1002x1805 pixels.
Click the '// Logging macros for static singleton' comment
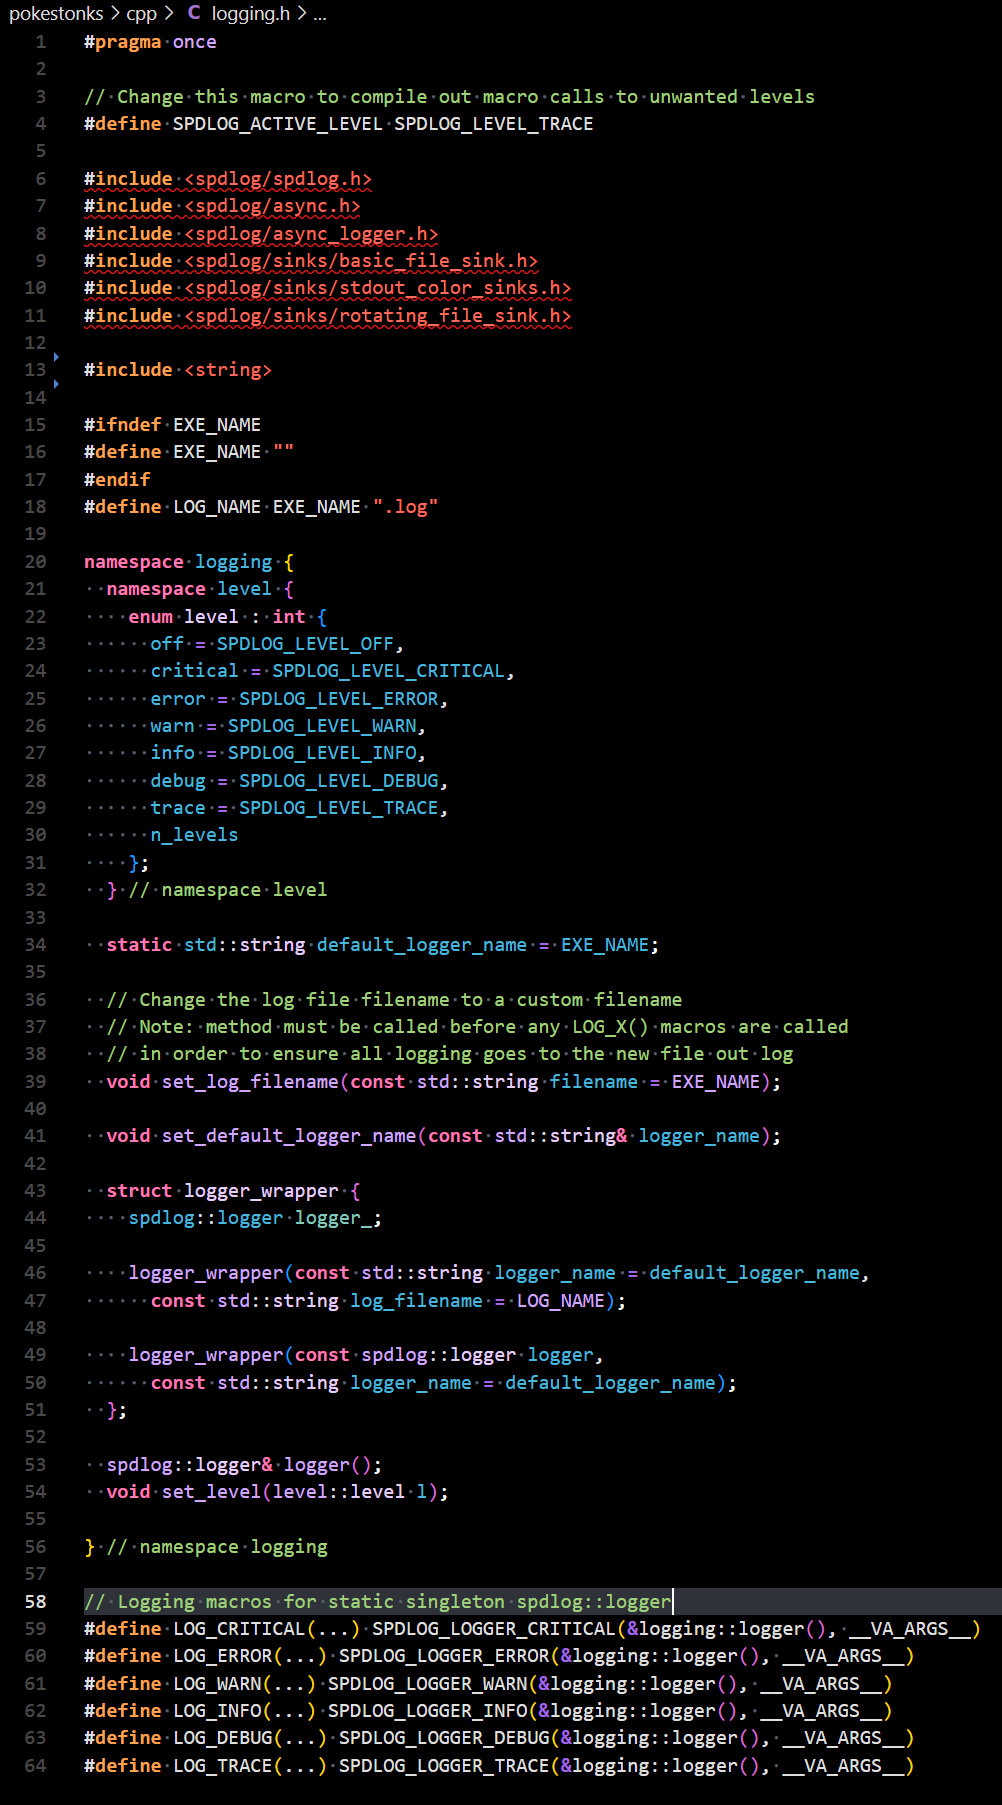pos(377,1601)
